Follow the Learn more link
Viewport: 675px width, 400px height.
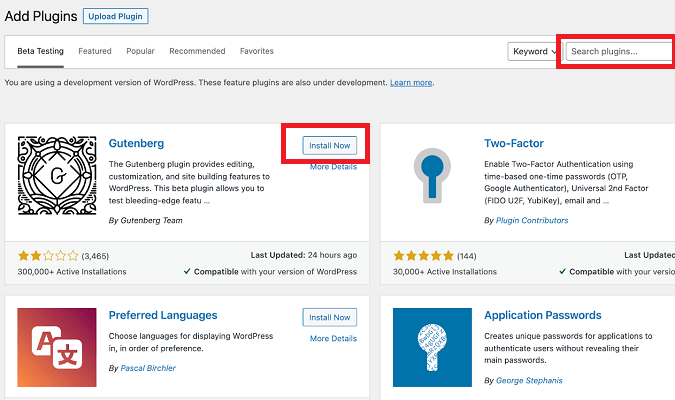pos(411,83)
